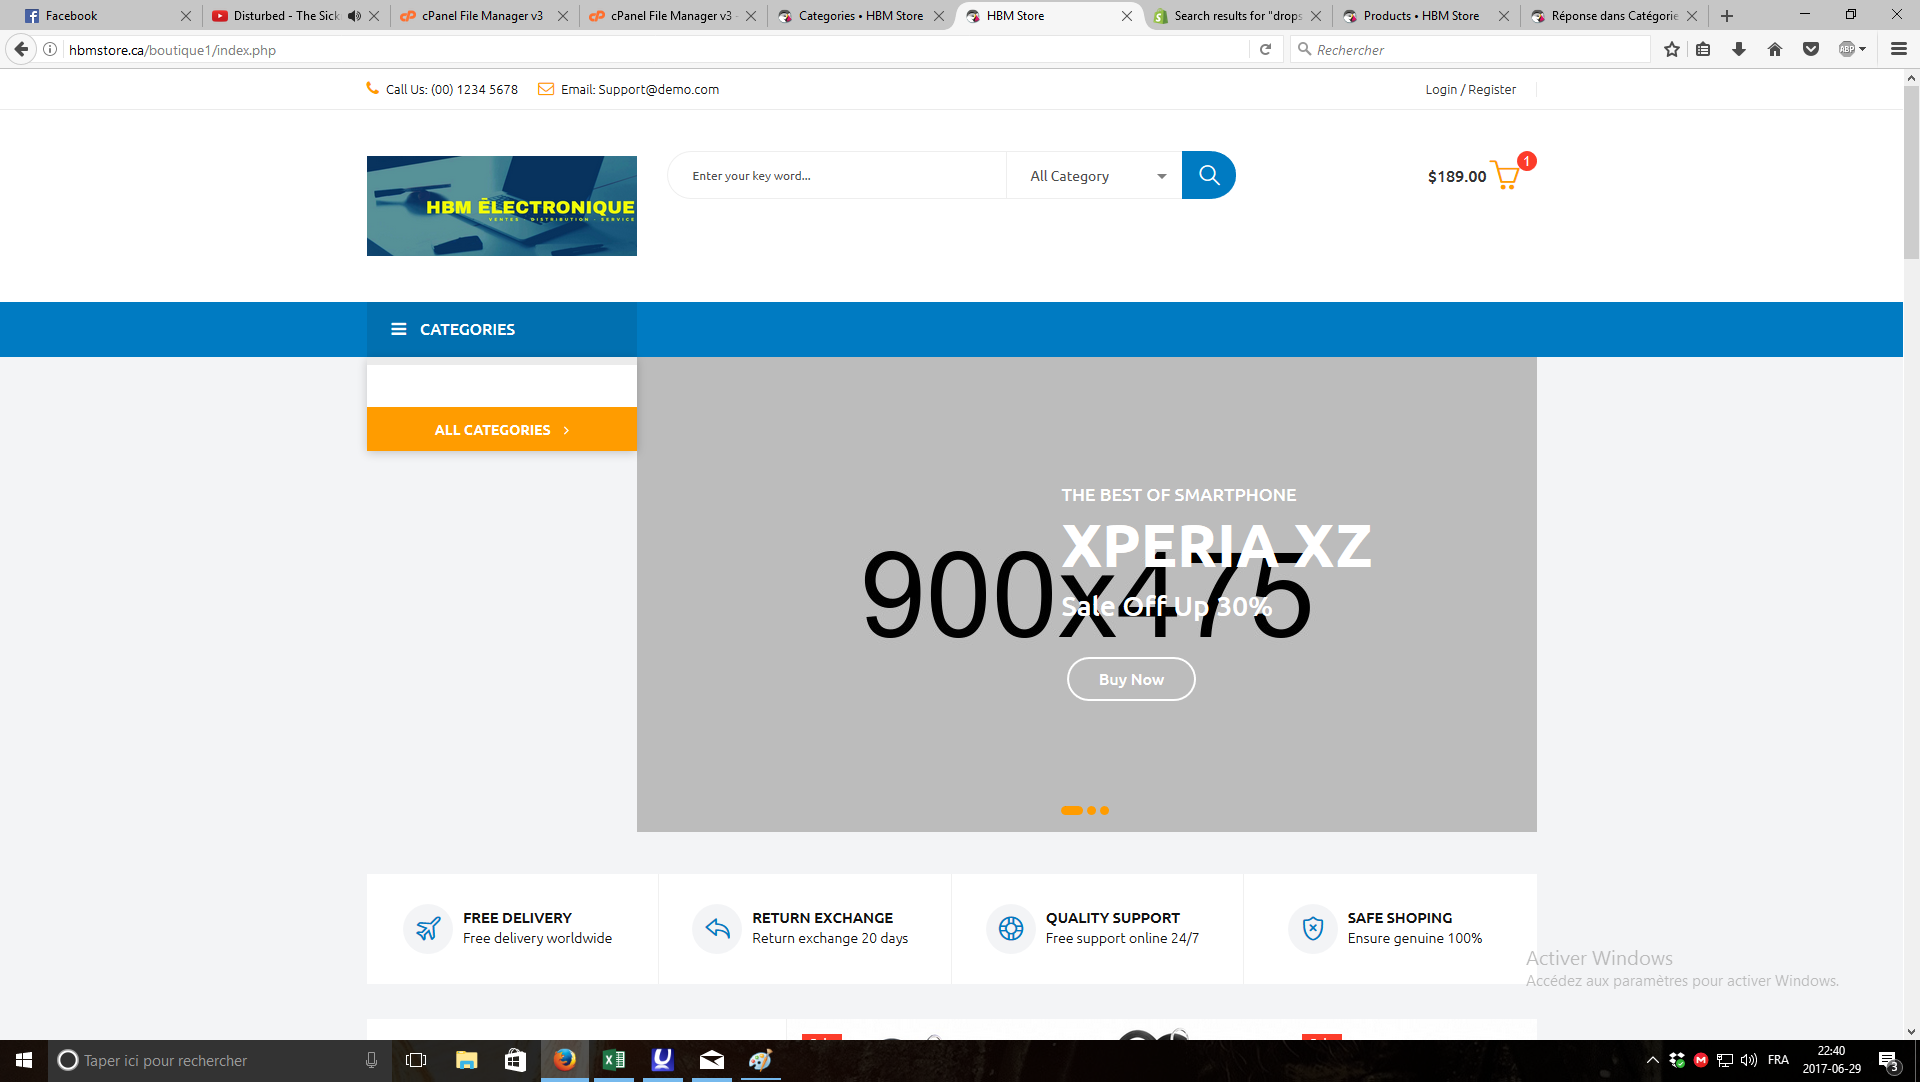Open File Explorer from the taskbar
This screenshot has width=1920, height=1082.
466,1060
